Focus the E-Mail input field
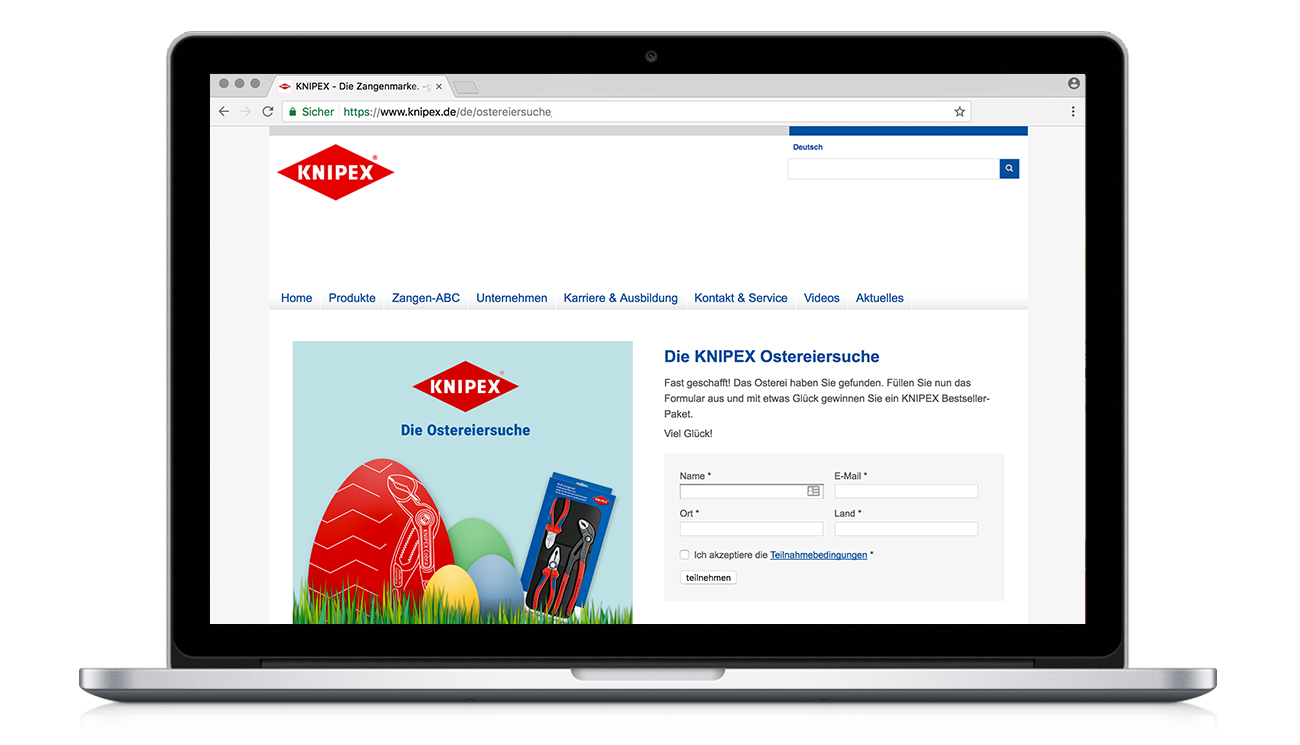 906,491
